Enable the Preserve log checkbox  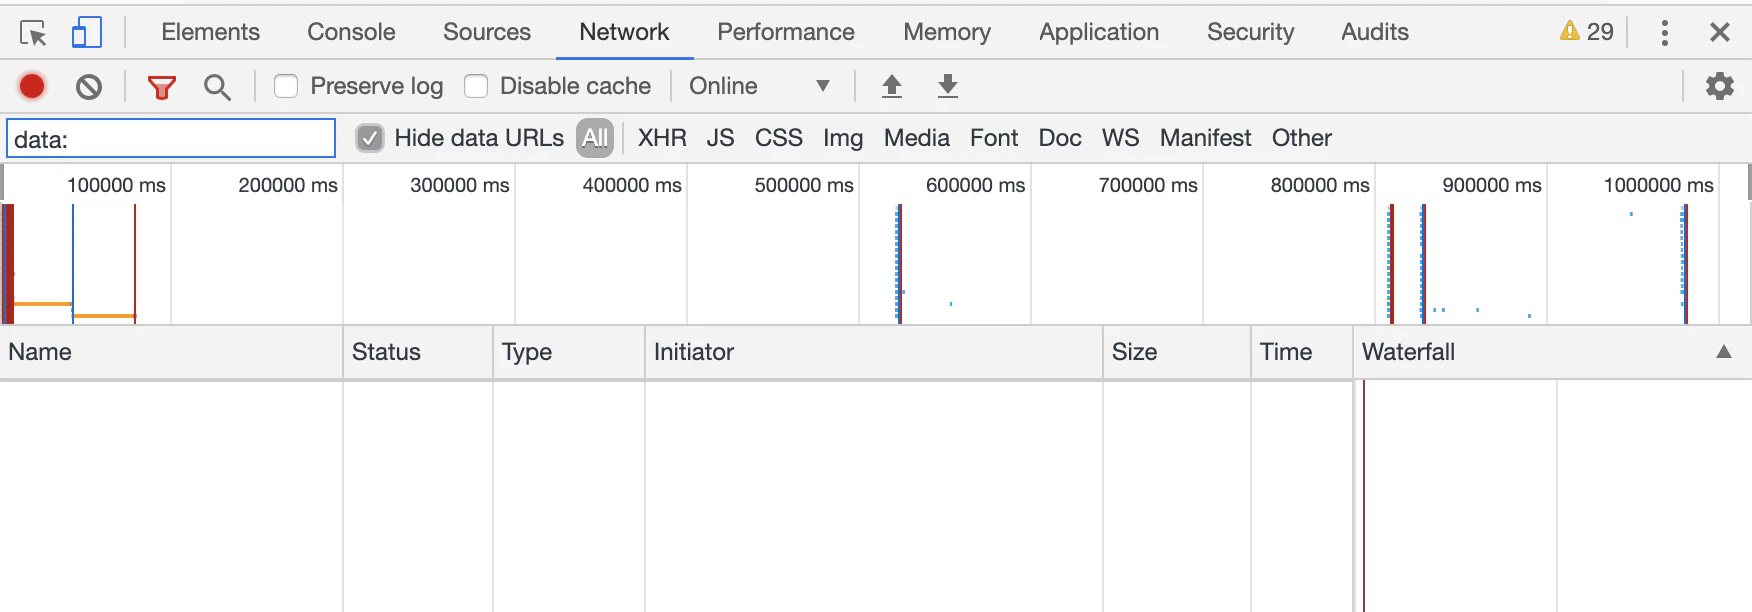(x=286, y=86)
